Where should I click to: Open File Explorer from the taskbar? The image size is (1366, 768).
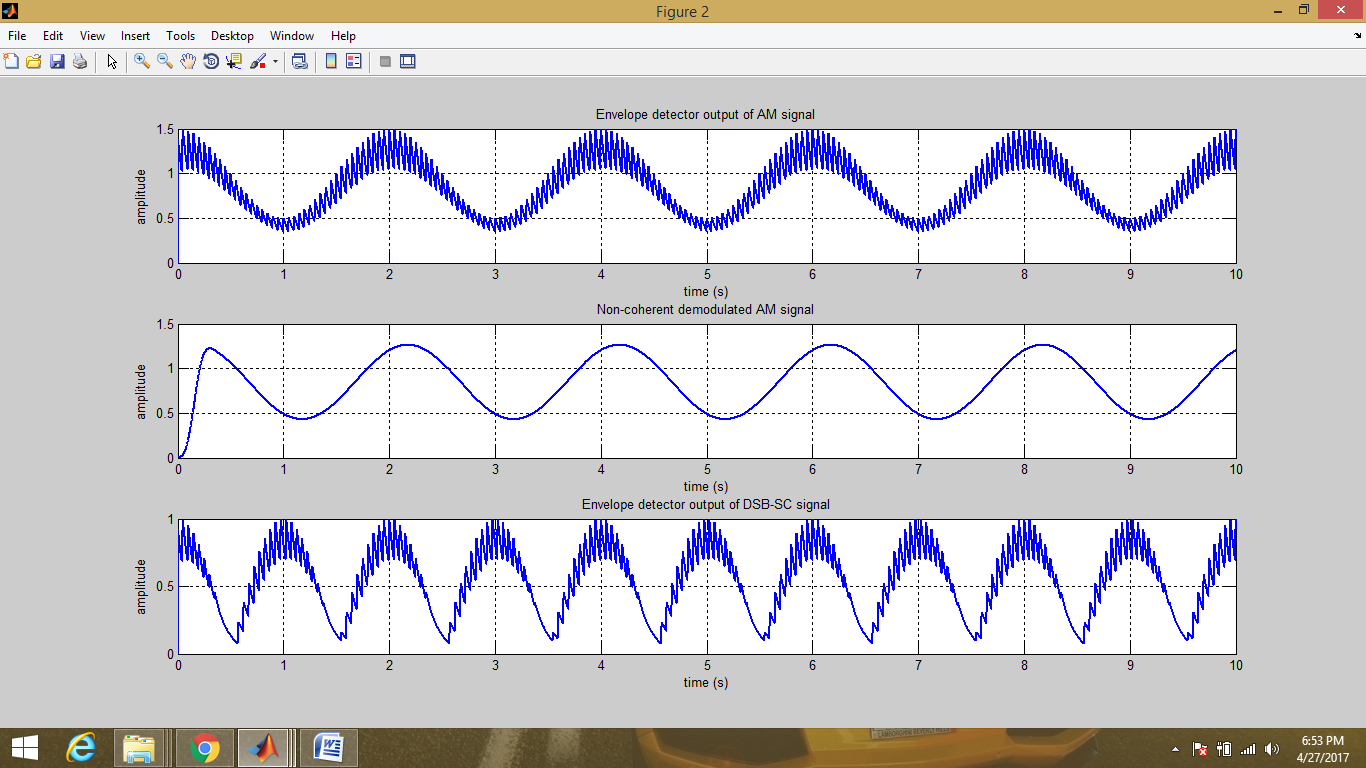click(x=139, y=747)
